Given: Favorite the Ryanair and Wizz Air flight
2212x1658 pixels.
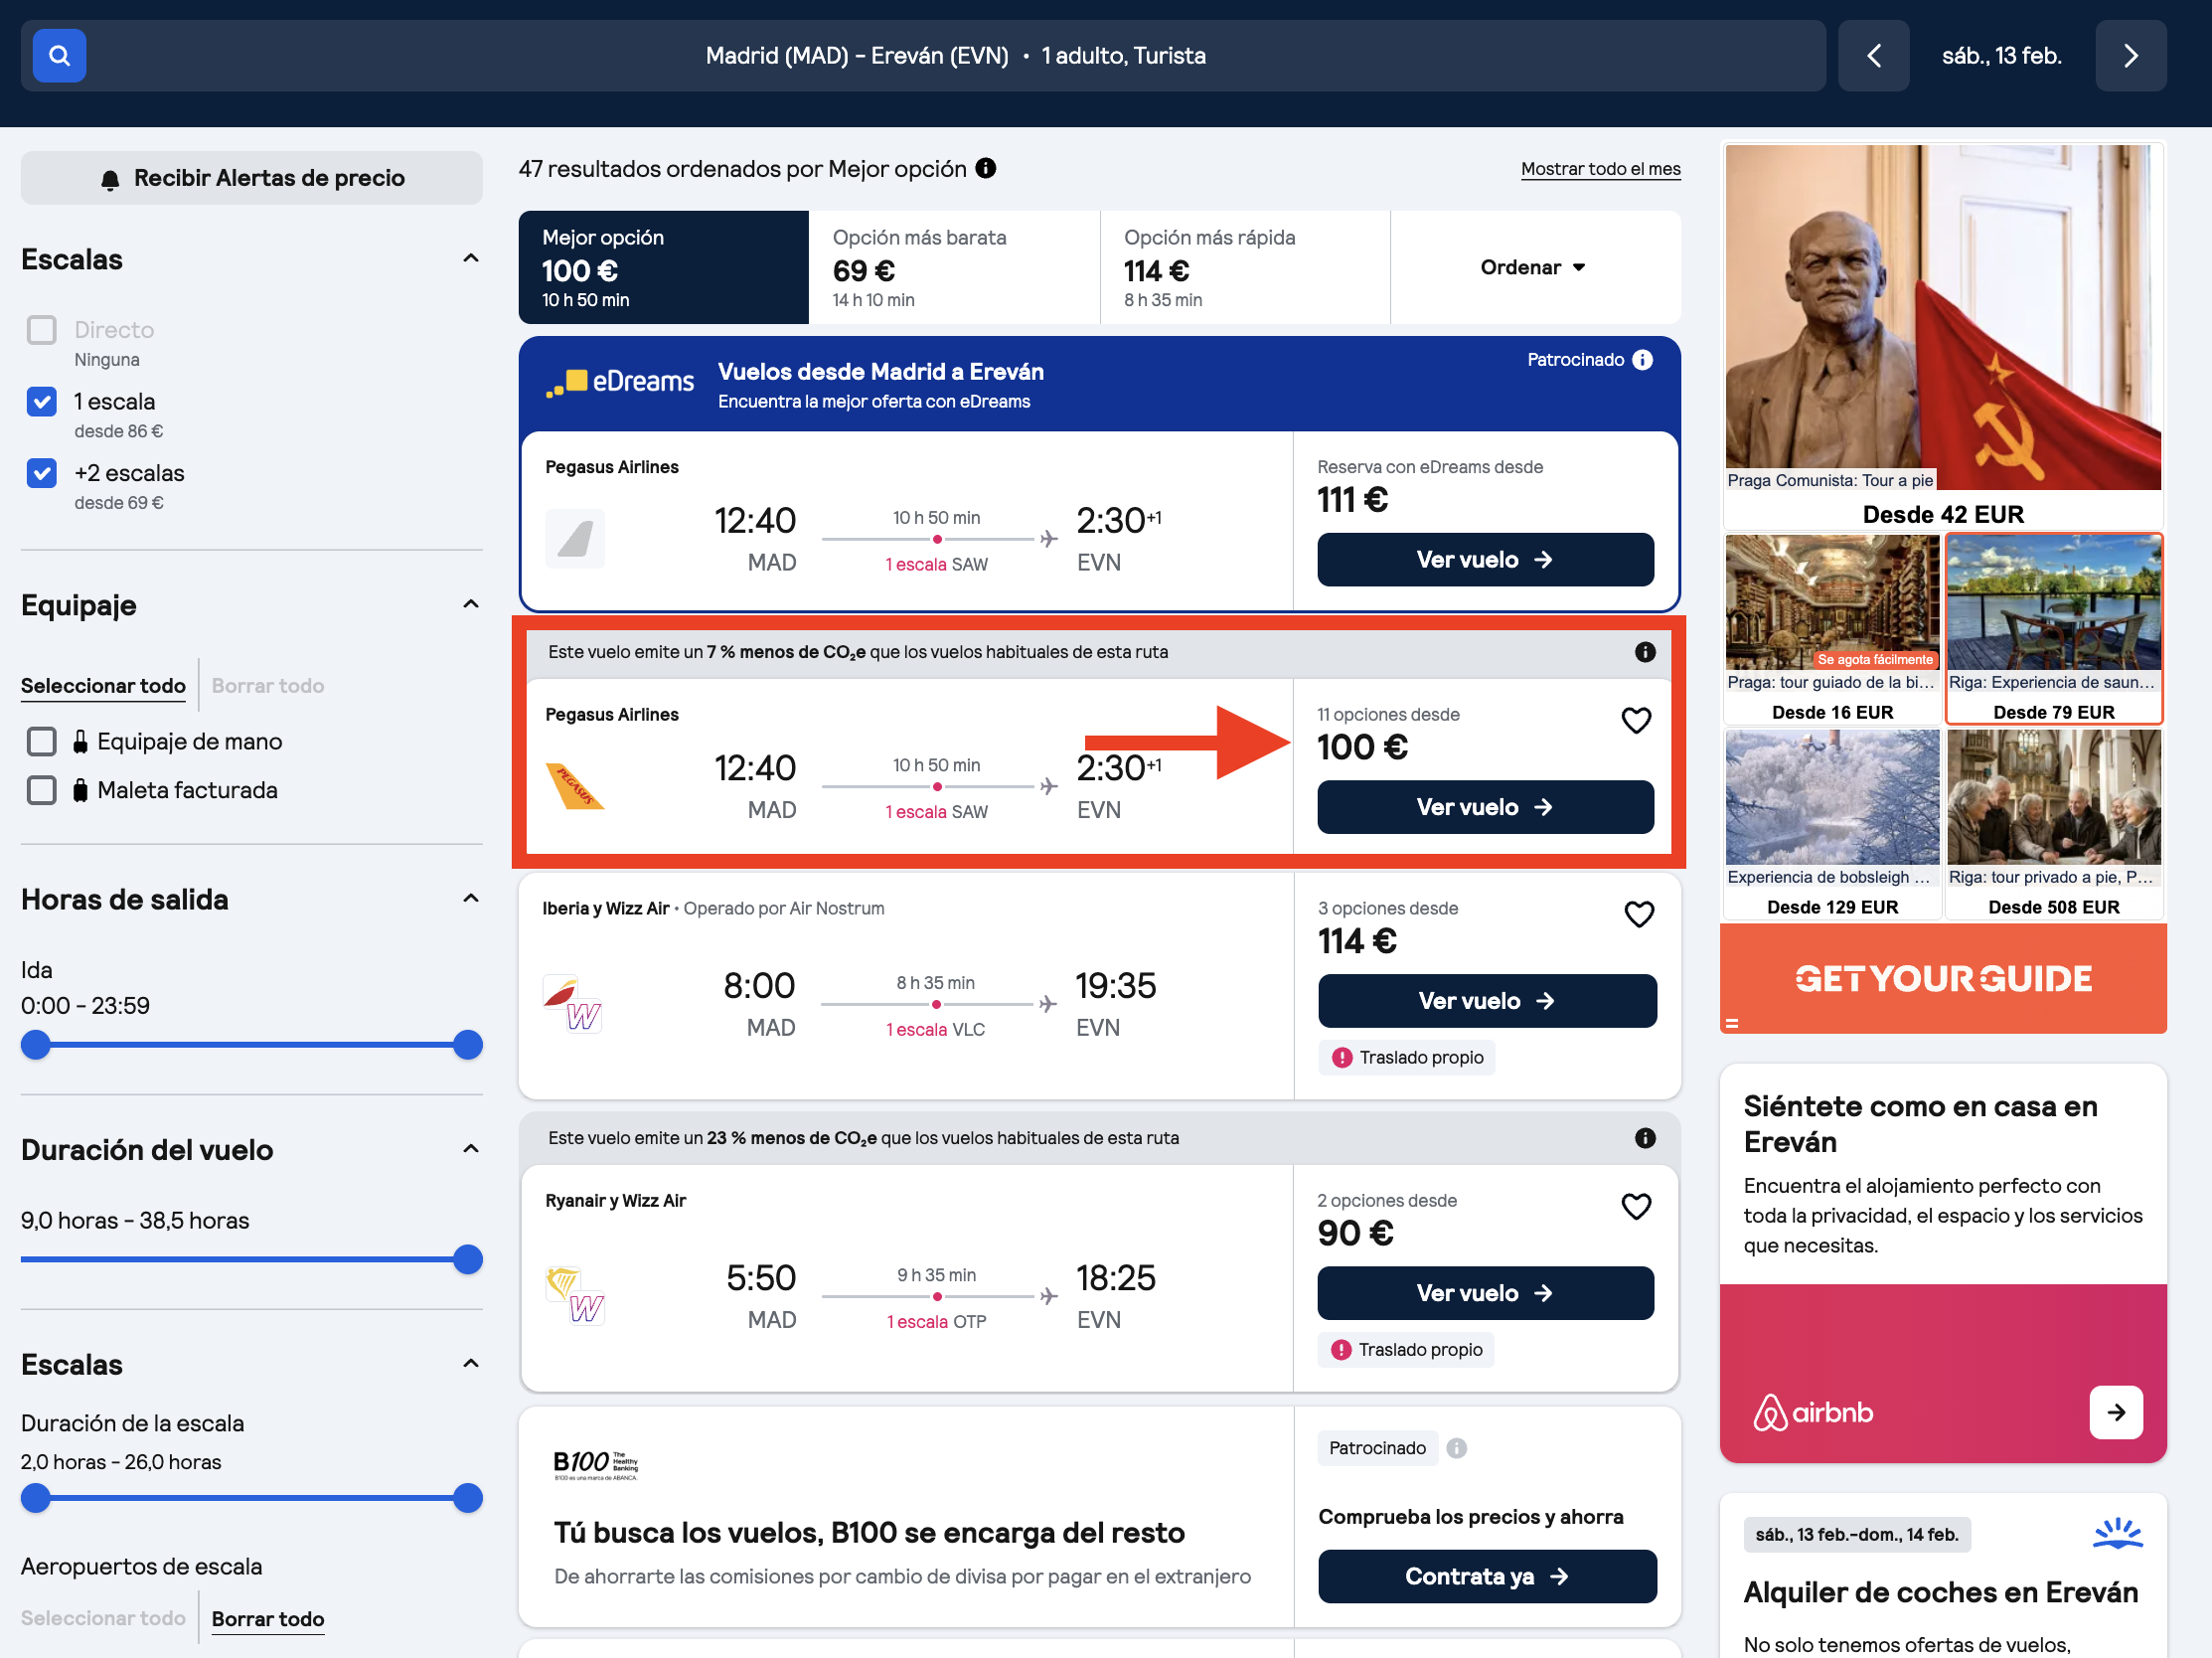Looking at the screenshot, I should pos(1636,1206).
